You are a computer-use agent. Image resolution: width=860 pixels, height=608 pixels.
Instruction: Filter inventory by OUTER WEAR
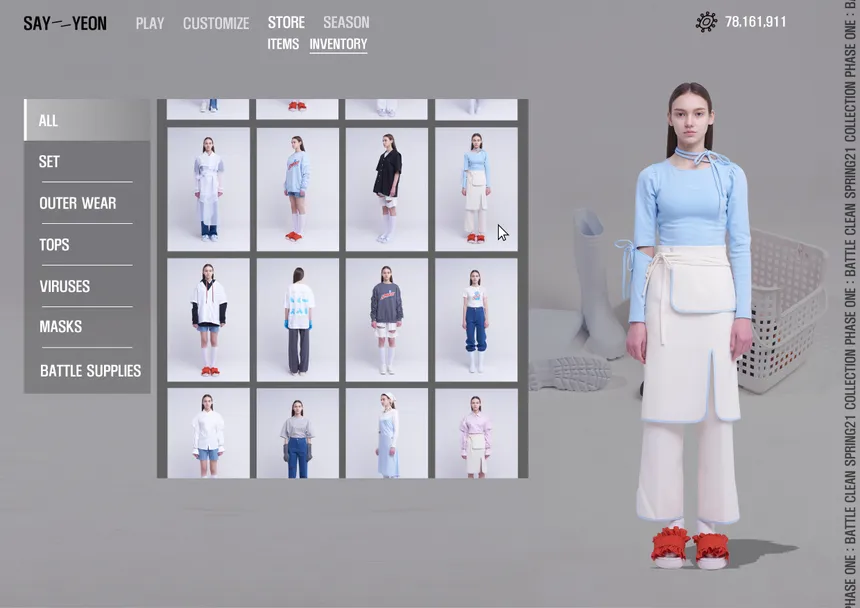point(87,203)
